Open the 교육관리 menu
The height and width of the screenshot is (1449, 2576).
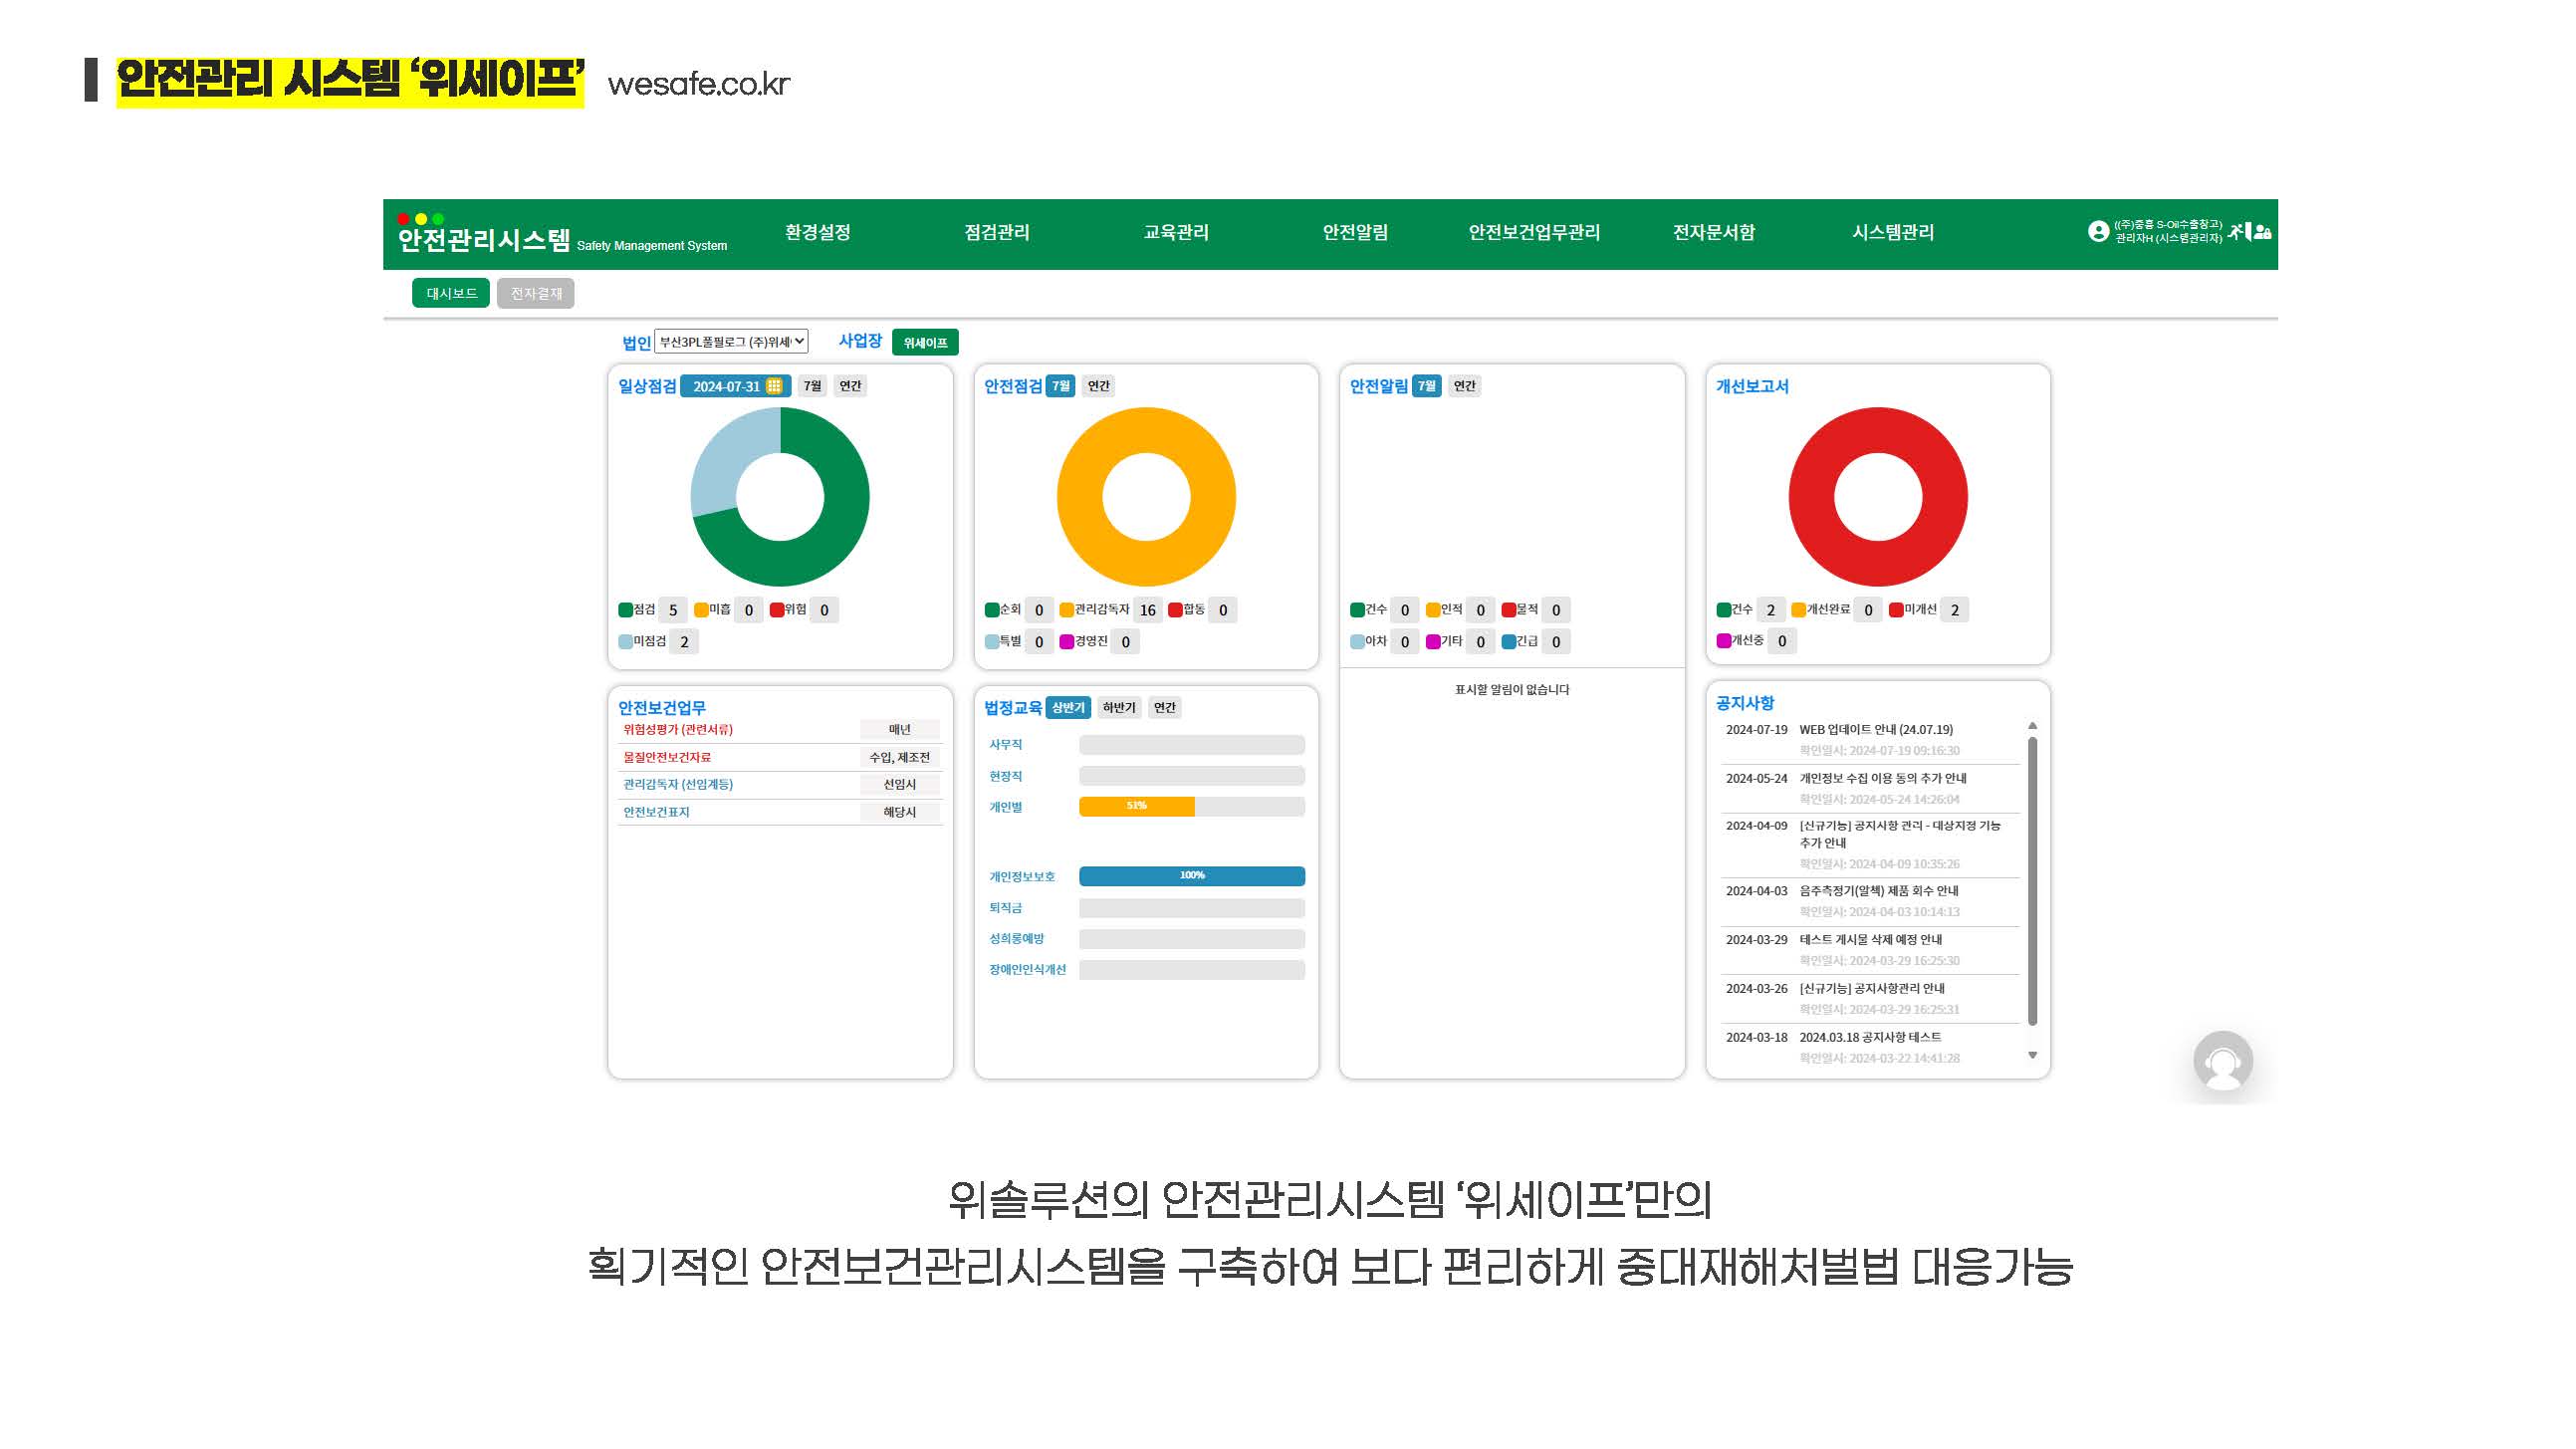(x=1175, y=233)
